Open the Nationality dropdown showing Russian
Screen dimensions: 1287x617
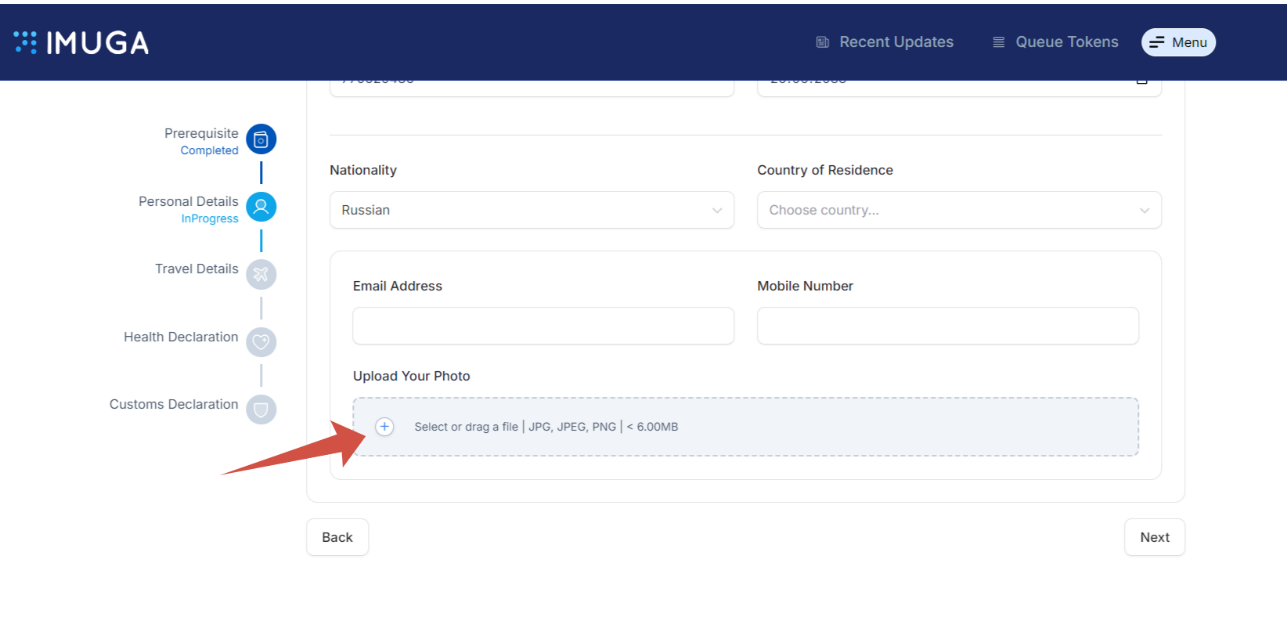point(531,210)
